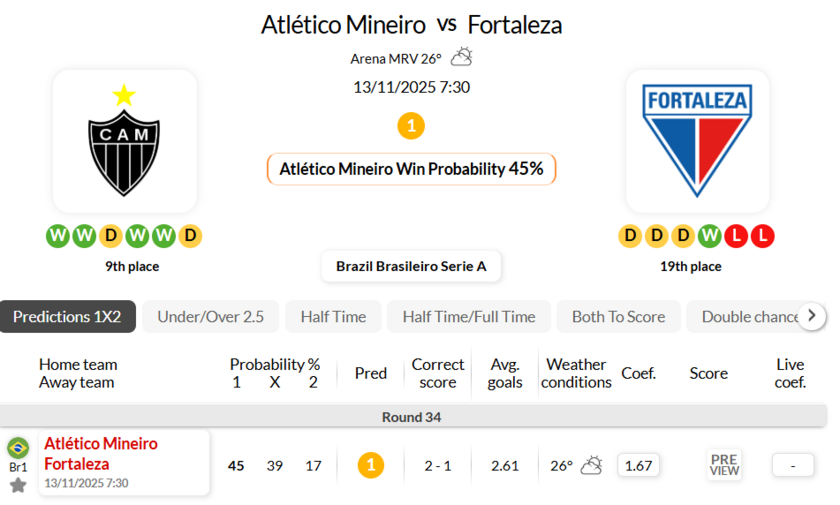
Task: Open the Half Time tab
Action: click(333, 317)
